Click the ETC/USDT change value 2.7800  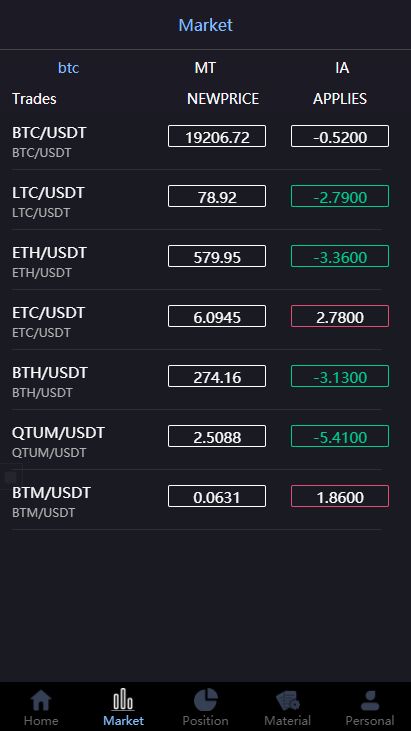340,316
